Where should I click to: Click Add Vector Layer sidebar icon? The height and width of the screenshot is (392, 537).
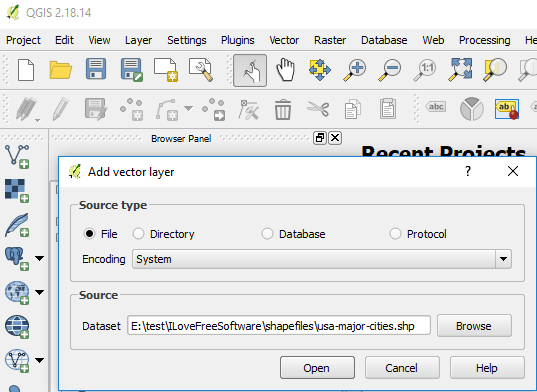coord(17,157)
